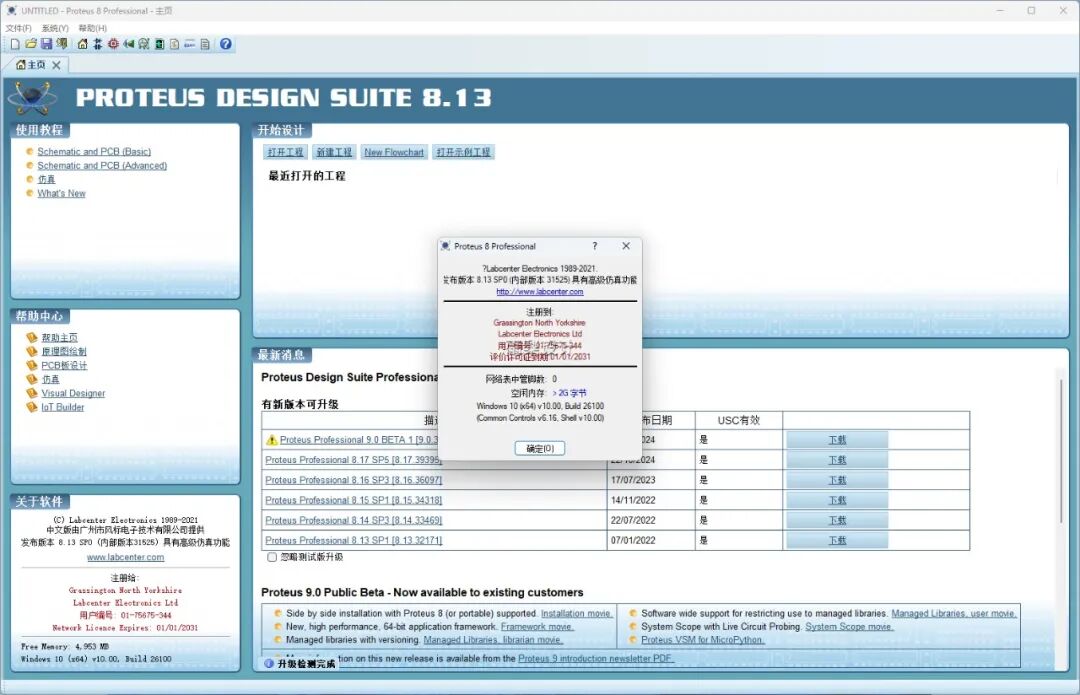Select the Home Page toolbar icon
The height and width of the screenshot is (695, 1080).
click(x=80, y=44)
